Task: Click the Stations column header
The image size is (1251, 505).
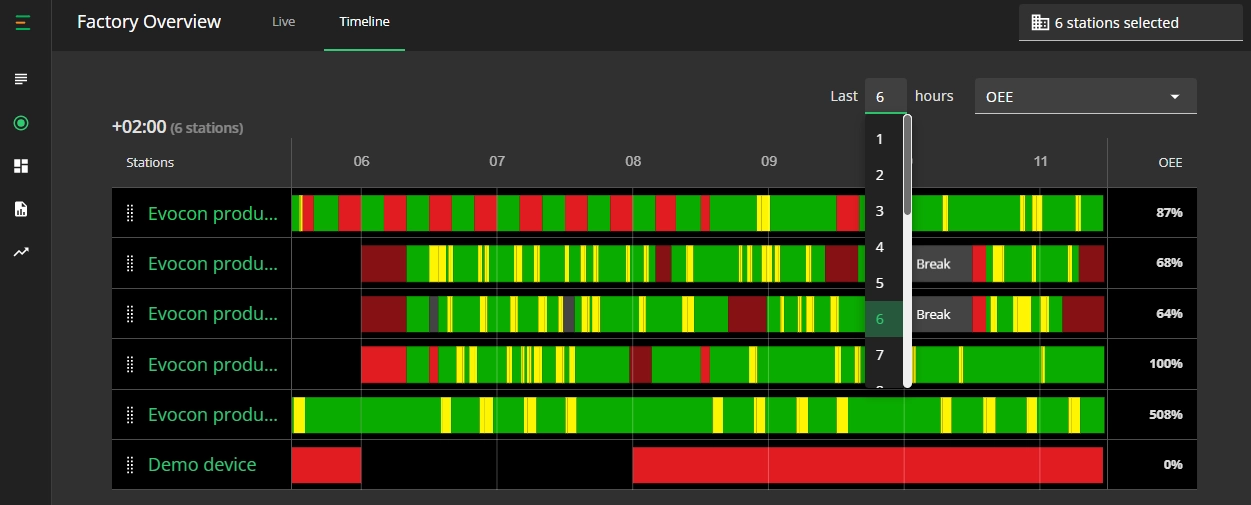Action: coord(150,162)
